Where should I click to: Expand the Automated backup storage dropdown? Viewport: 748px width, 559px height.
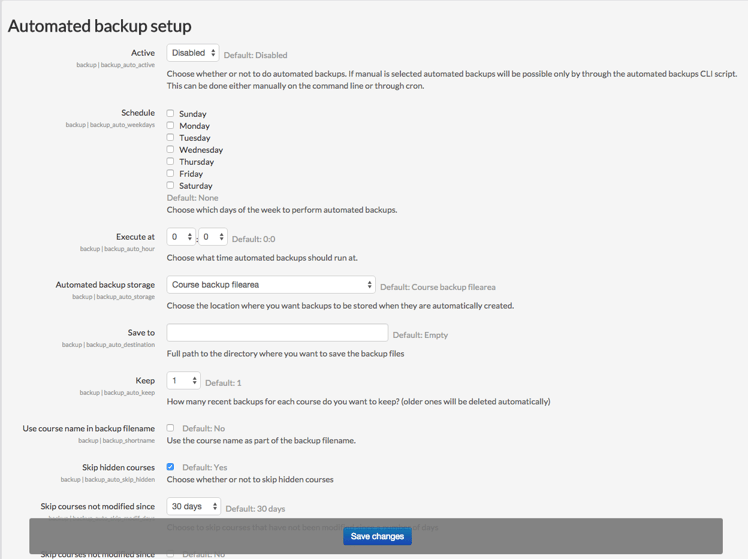(x=271, y=285)
